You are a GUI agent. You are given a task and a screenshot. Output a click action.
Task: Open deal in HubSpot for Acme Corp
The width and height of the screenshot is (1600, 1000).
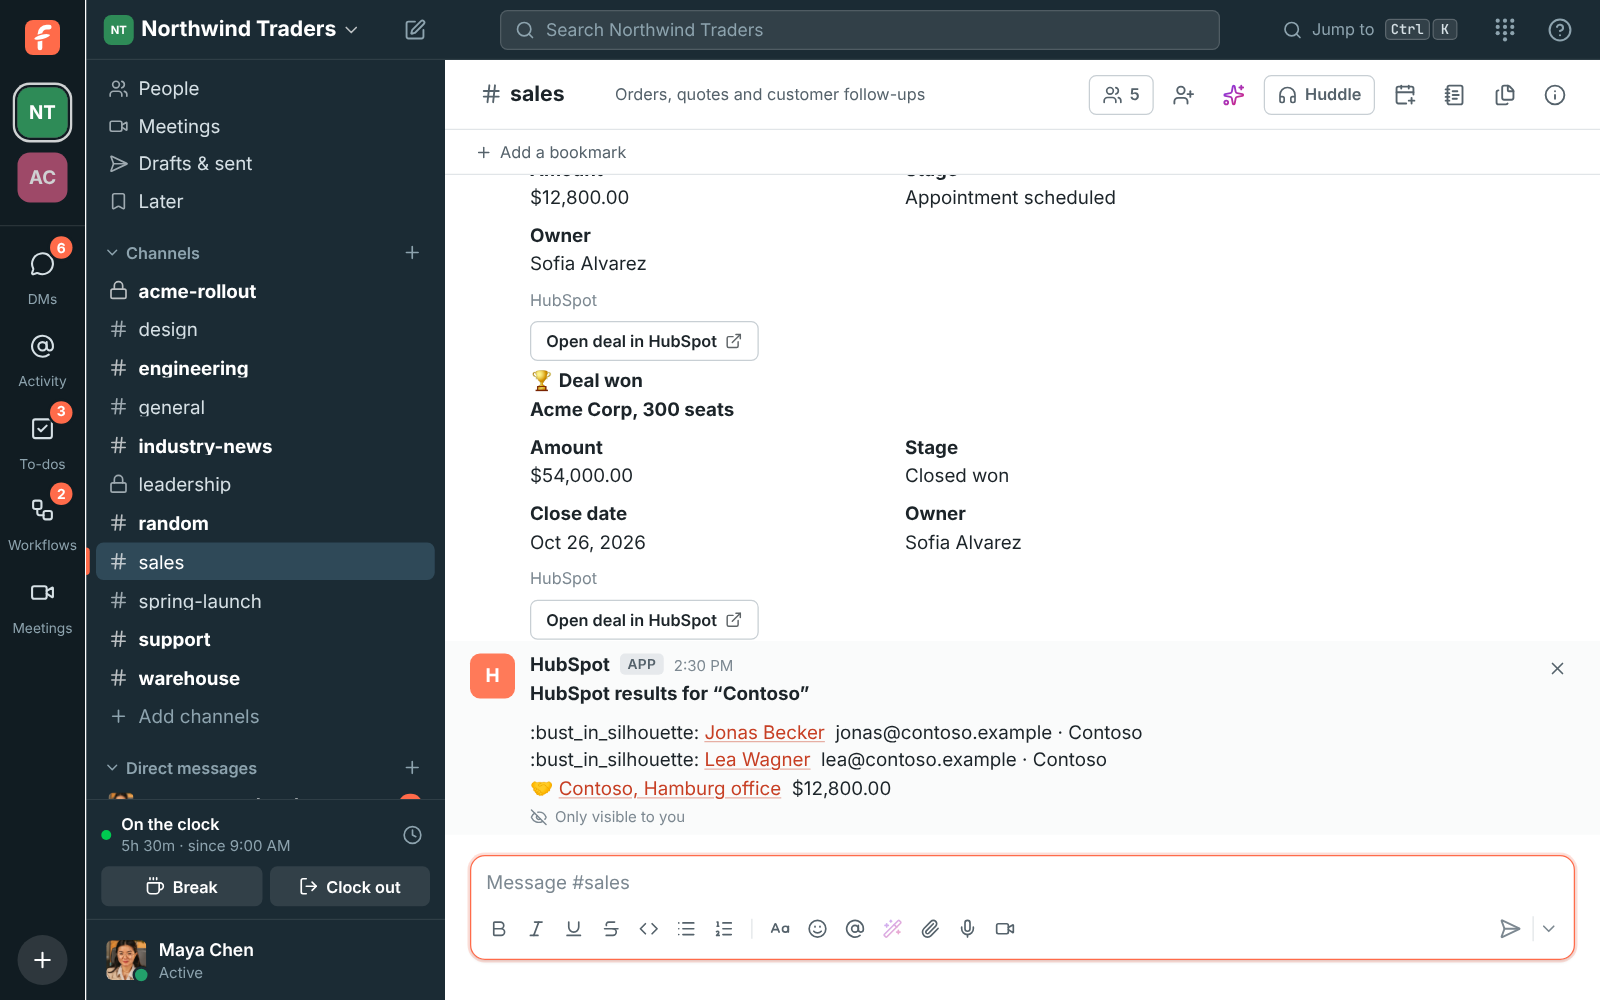(644, 620)
